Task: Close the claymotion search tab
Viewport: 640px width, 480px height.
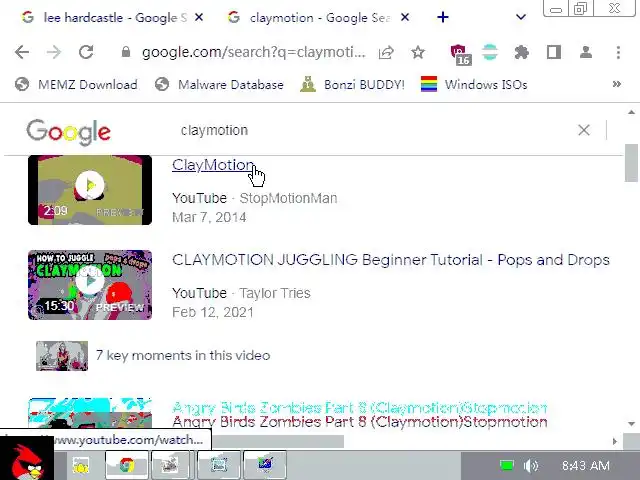Action: pyautogui.click(x=404, y=17)
